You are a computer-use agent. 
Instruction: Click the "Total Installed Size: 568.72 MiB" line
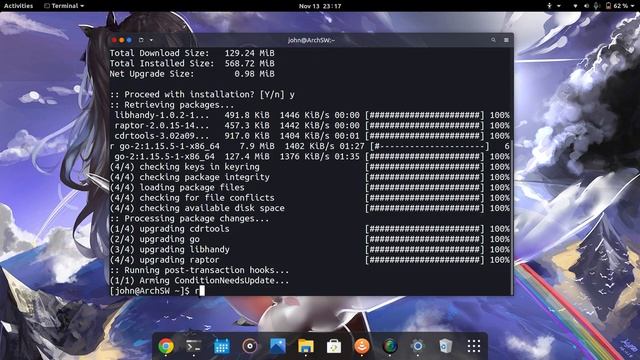[x=192, y=63]
